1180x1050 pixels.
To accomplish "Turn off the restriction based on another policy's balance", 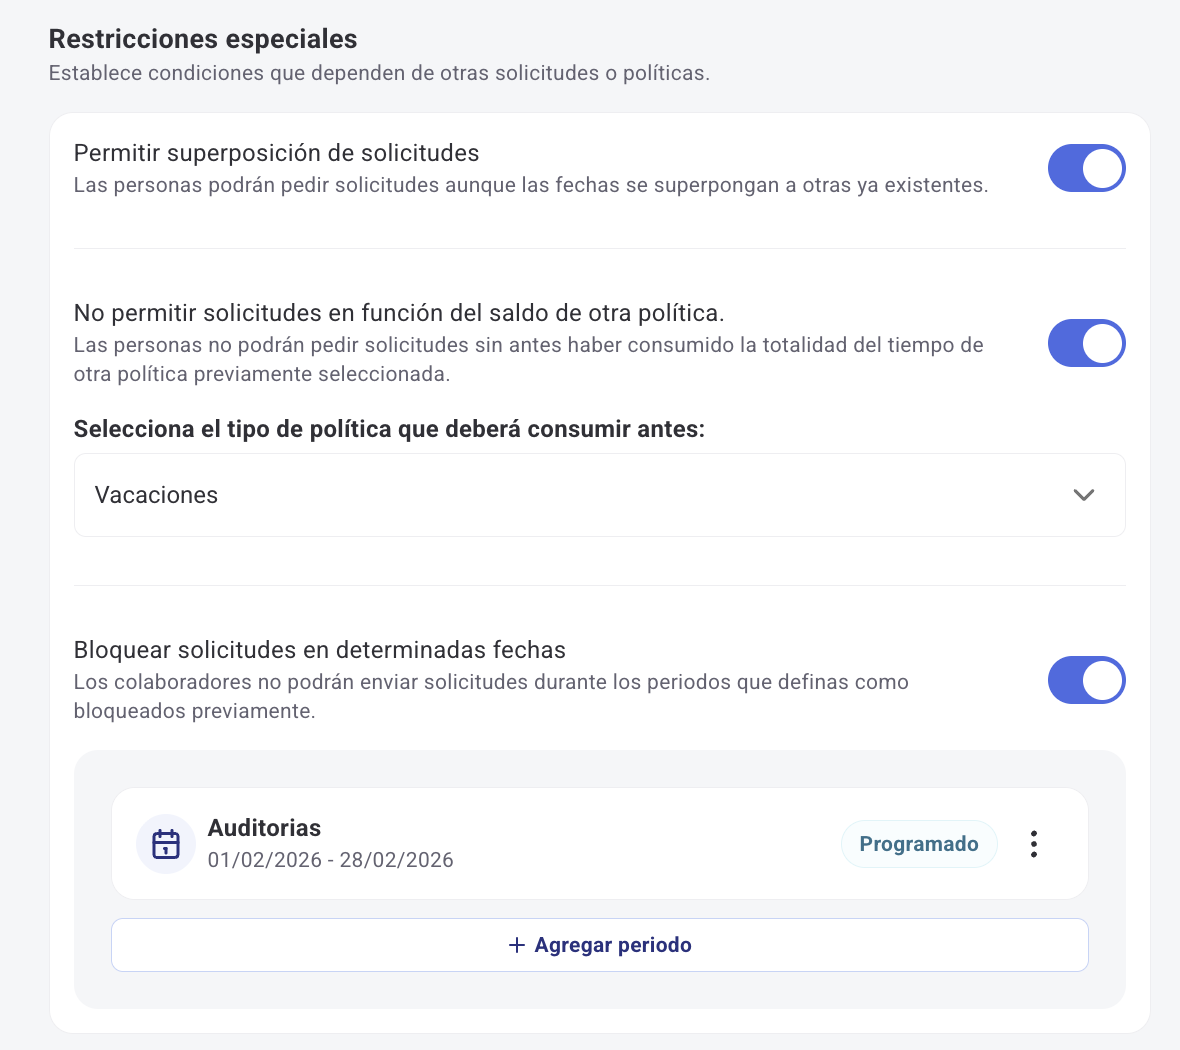I will click(x=1086, y=342).
